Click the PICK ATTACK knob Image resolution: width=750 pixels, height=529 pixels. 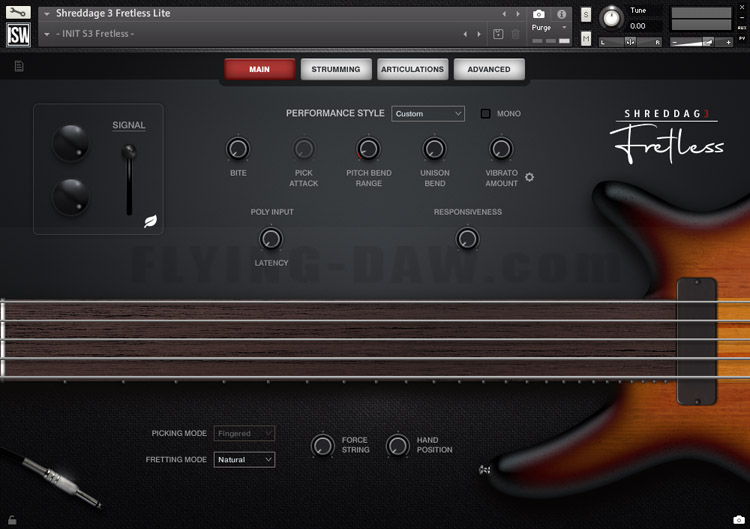[304, 149]
